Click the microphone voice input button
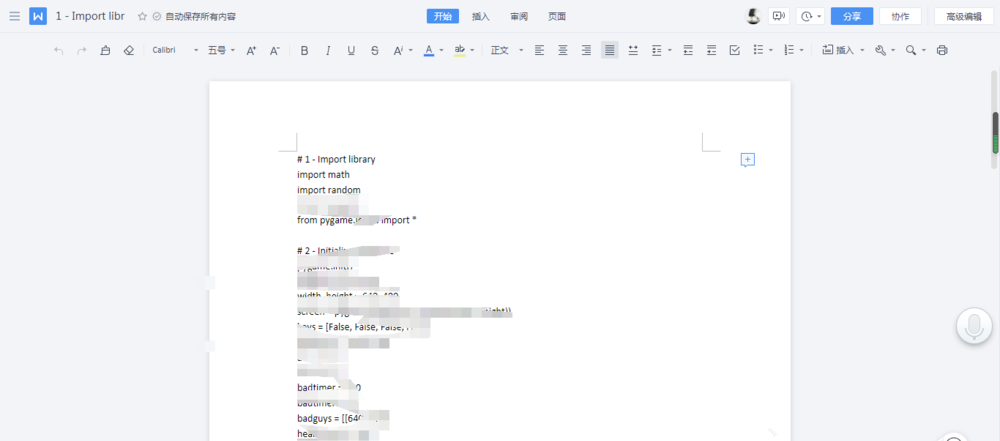1000x441 pixels. [974, 326]
